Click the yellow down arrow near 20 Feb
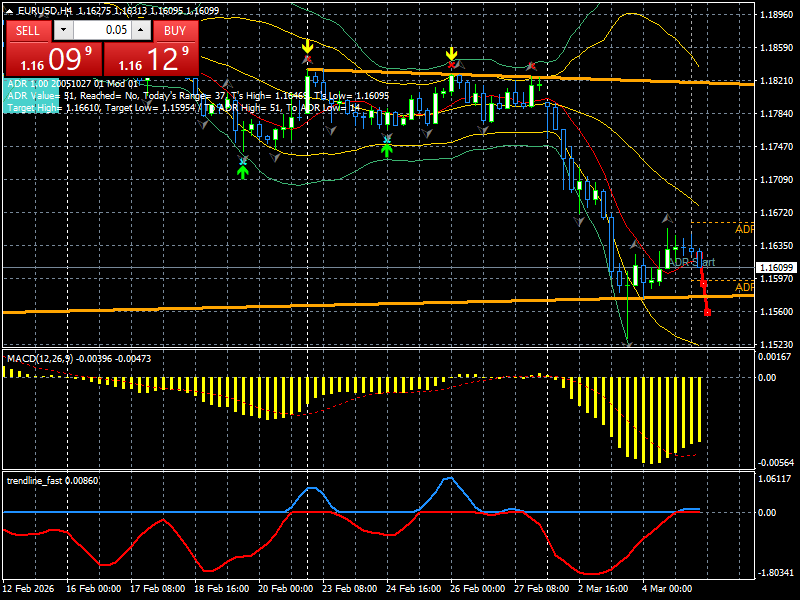The image size is (800, 600). coord(307,46)
